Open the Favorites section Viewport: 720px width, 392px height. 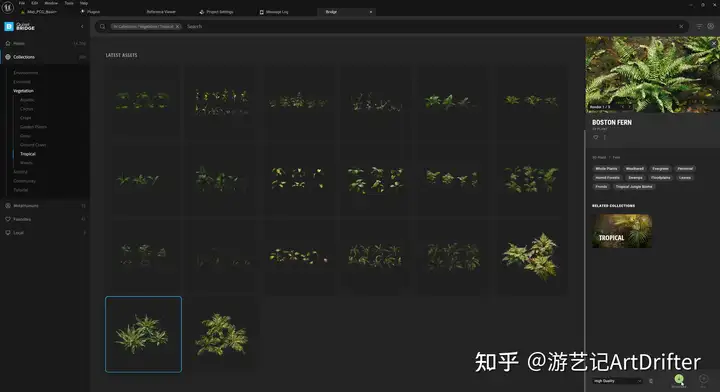(x=45, y=219)
